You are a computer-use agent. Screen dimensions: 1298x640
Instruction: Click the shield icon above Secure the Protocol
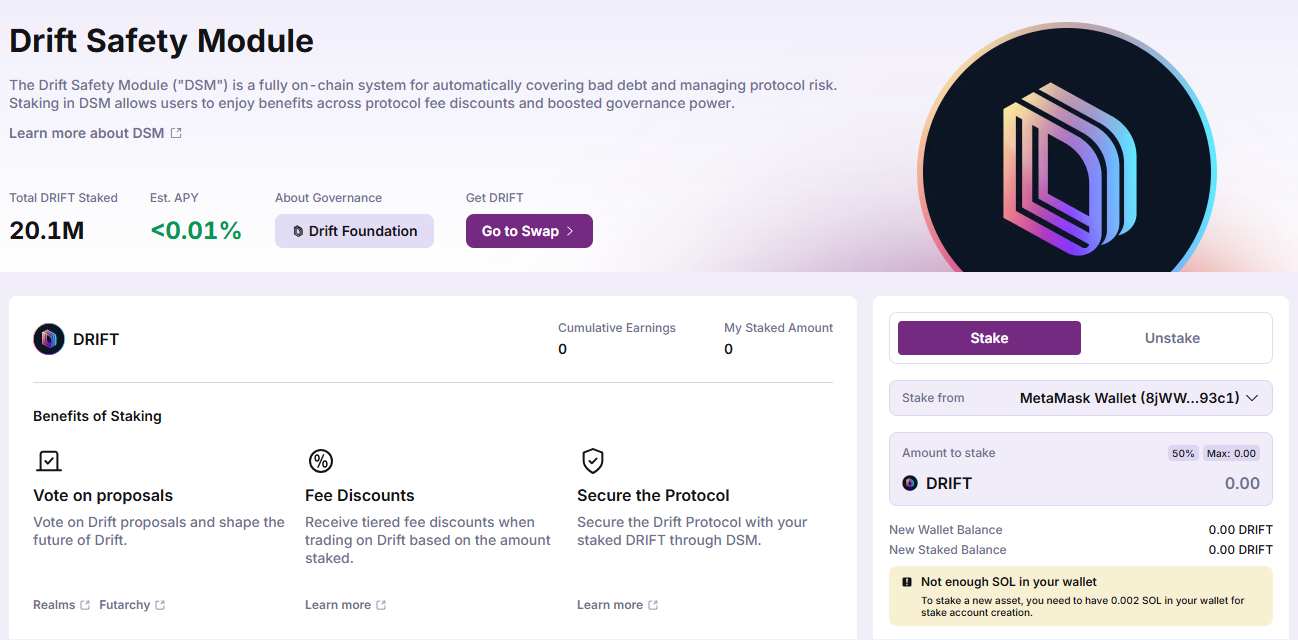tap(592, 460)
